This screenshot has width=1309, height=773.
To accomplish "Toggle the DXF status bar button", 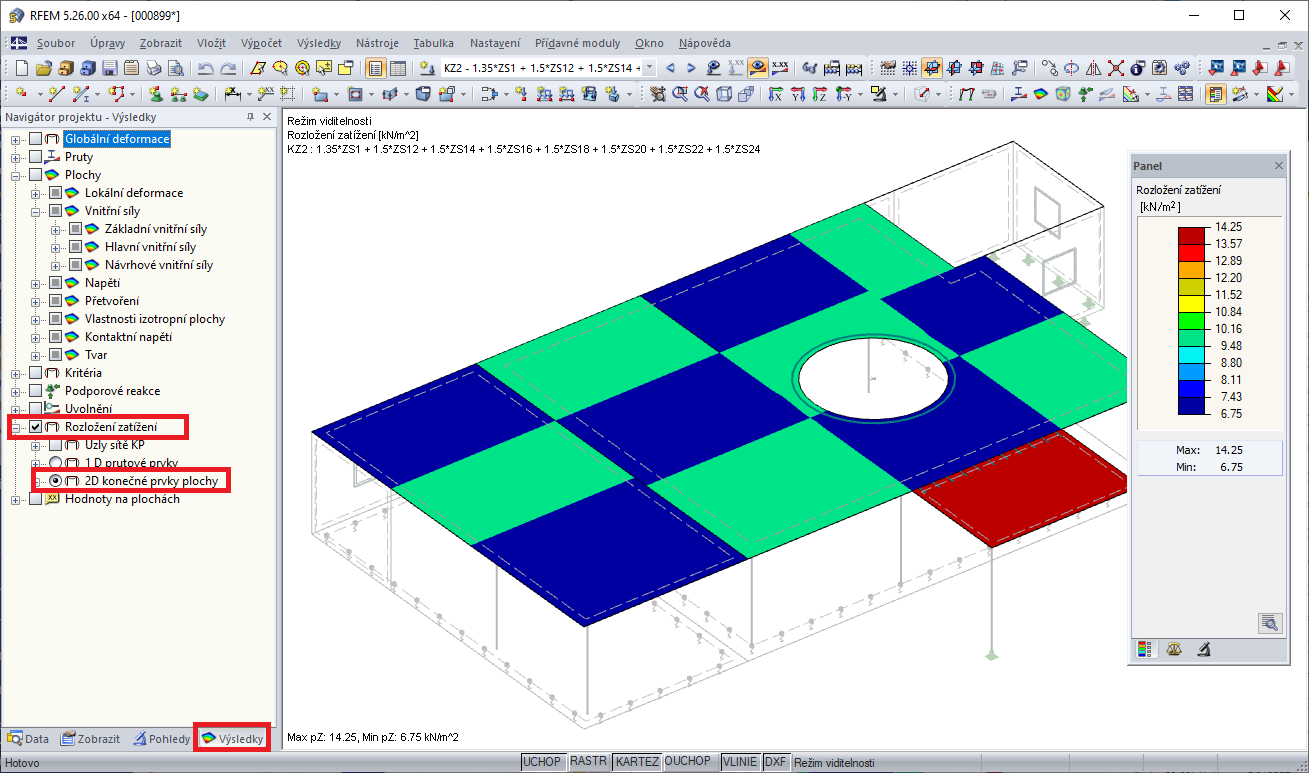I will (775, 762).
